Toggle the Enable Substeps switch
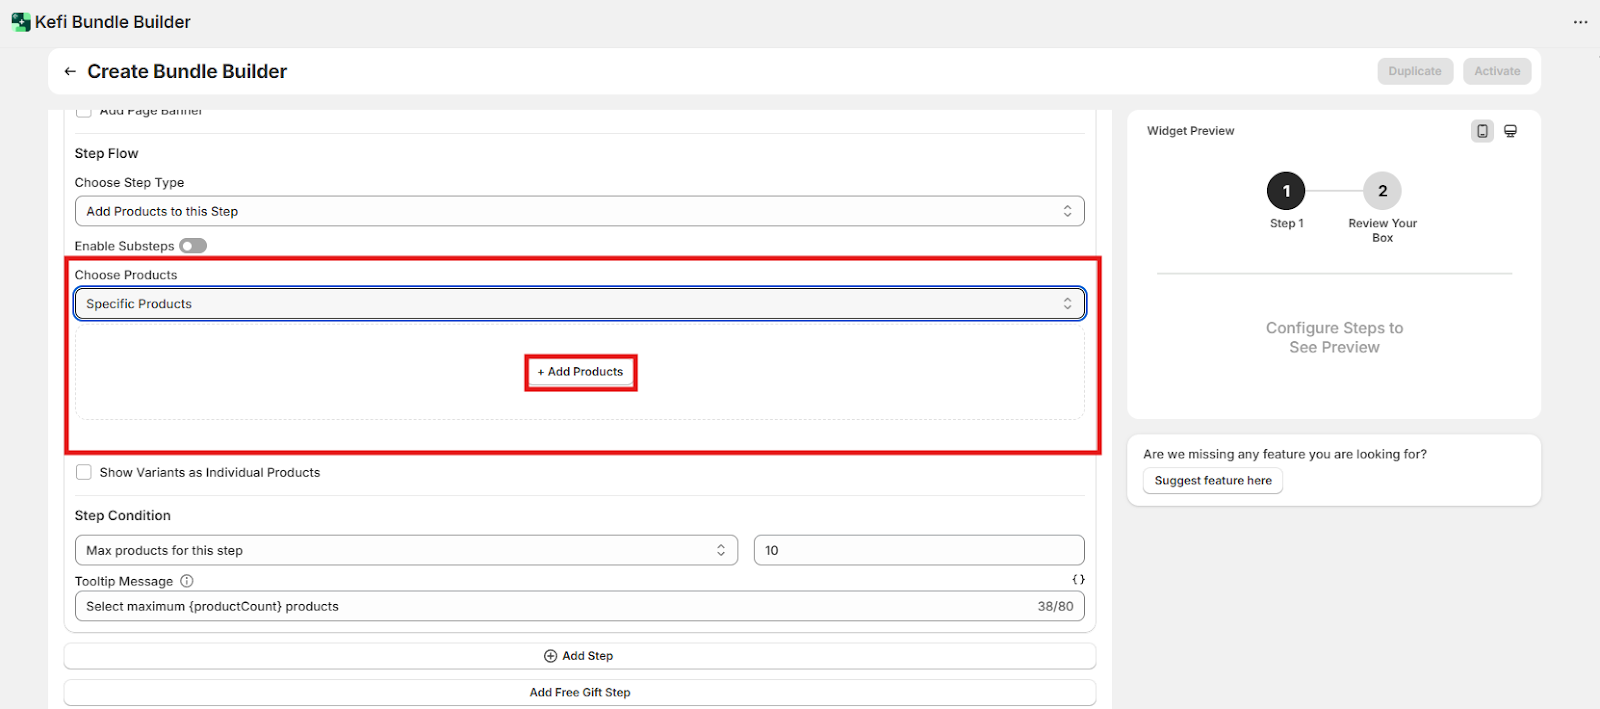This screenshot has width=1600, height=709. (x=193, y=246)
